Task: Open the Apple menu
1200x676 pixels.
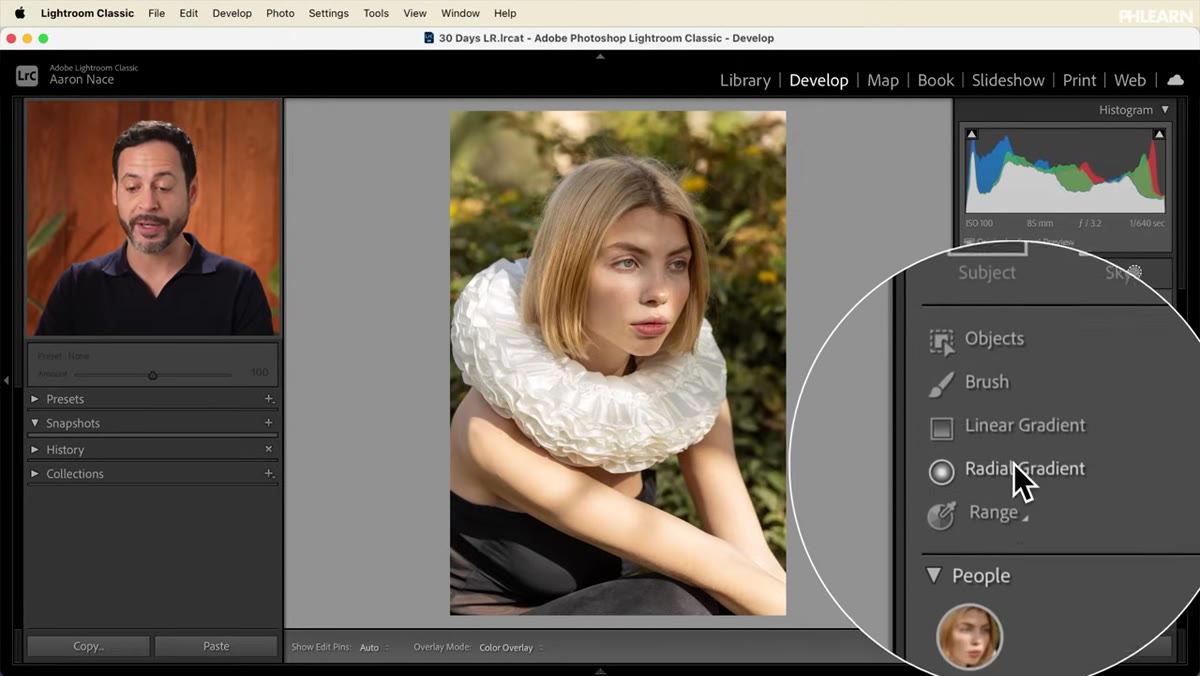Action: click(x=19, y=13)
